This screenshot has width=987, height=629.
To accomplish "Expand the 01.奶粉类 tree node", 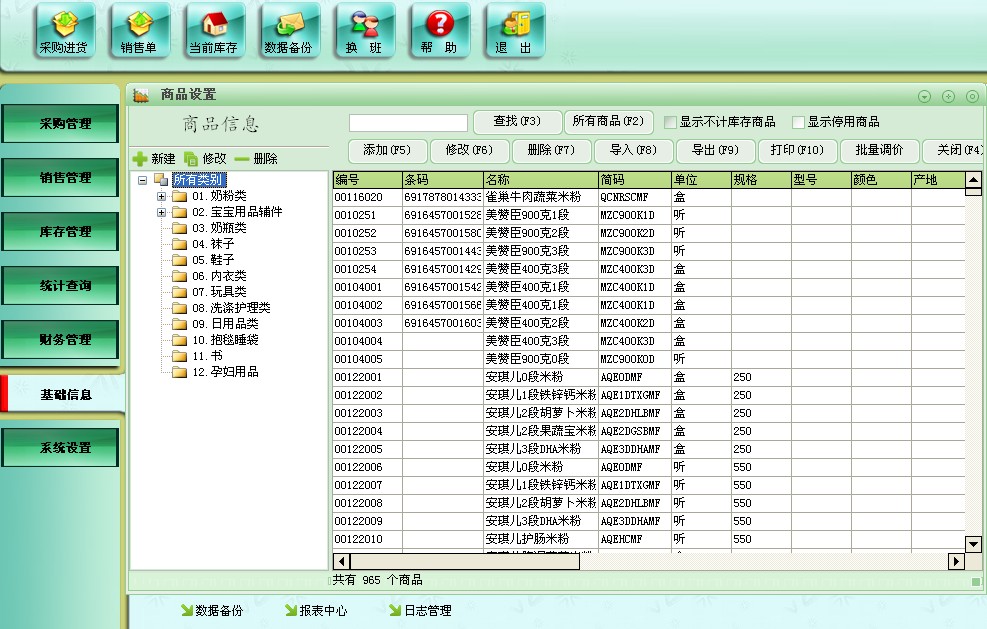I will [161, 196].
